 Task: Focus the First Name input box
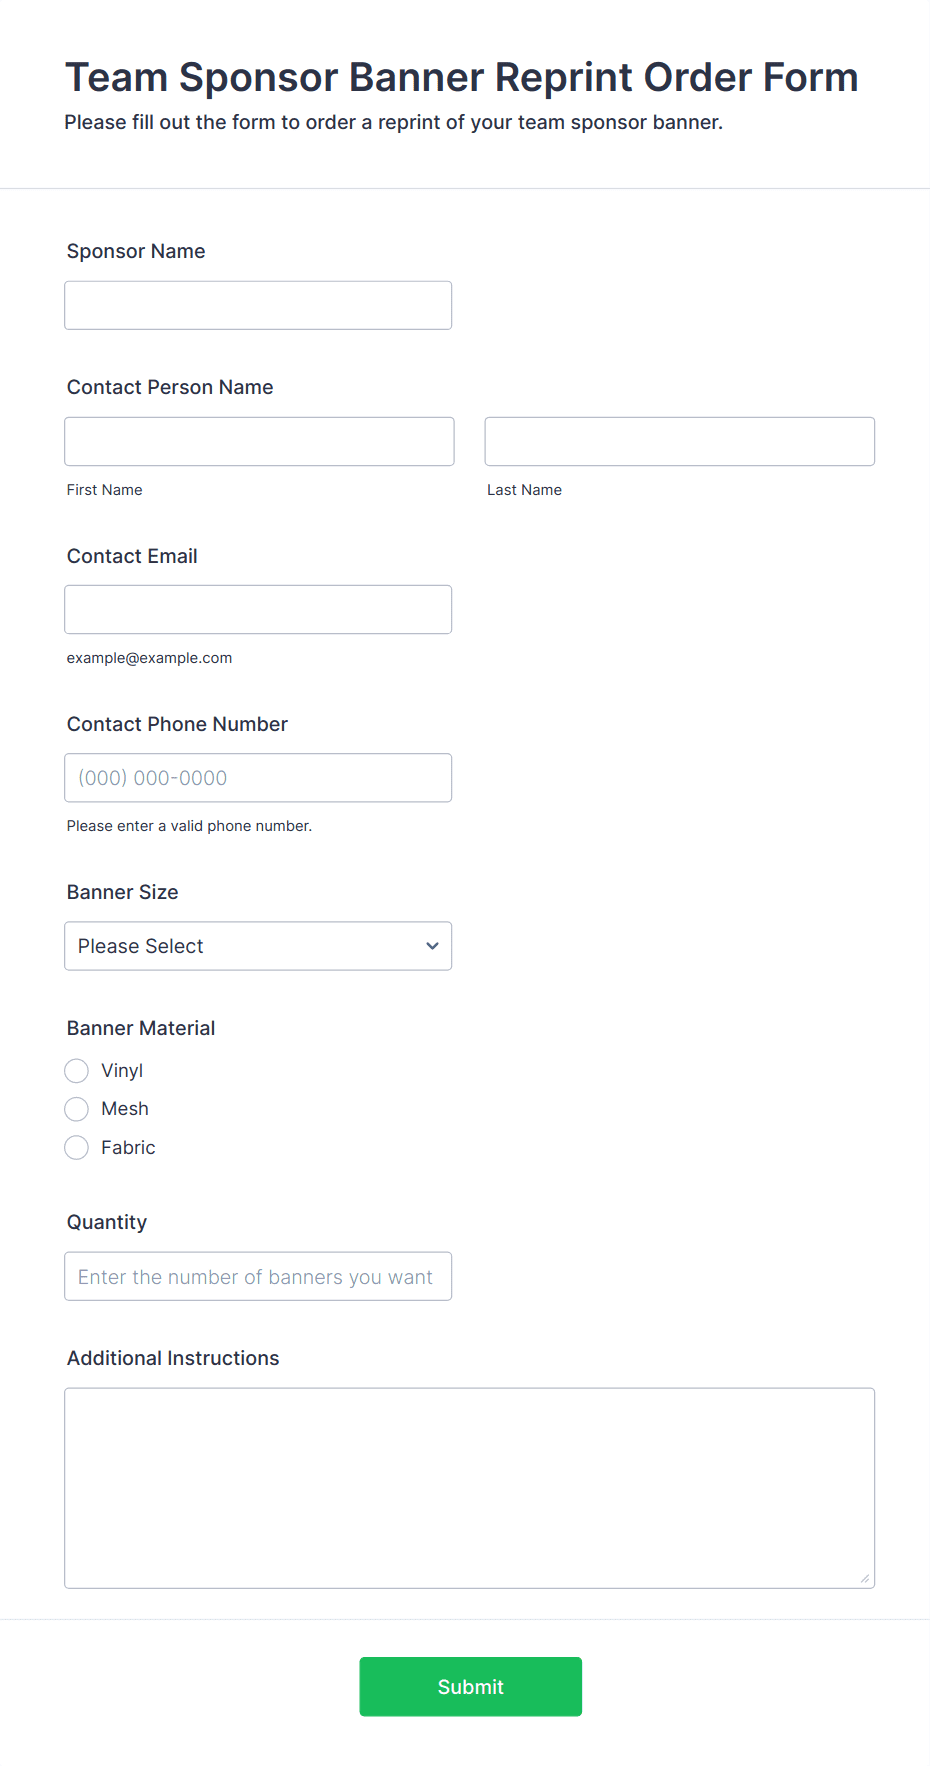259,441
